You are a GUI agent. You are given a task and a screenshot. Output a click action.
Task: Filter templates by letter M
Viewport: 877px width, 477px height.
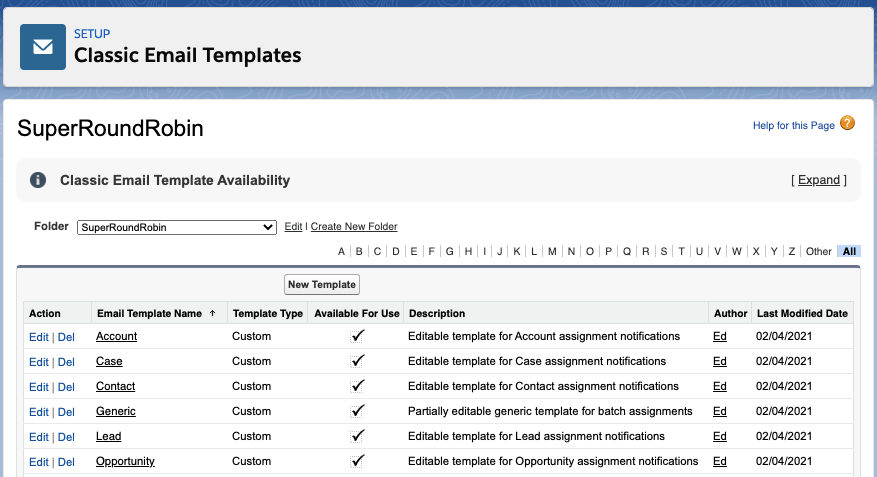click(552, 251)
